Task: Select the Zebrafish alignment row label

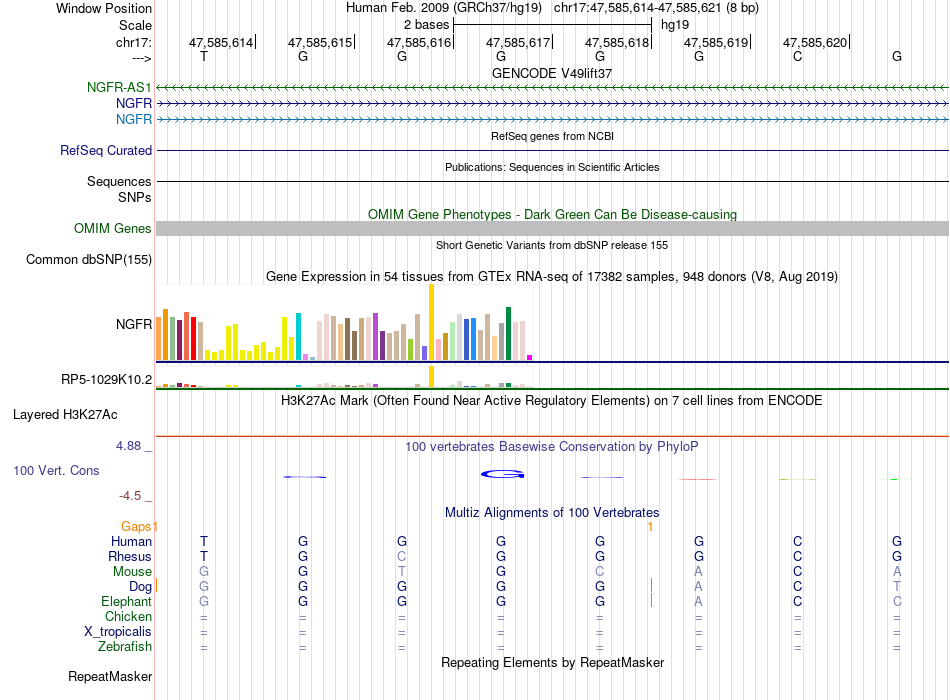Action: pos(124,647)
